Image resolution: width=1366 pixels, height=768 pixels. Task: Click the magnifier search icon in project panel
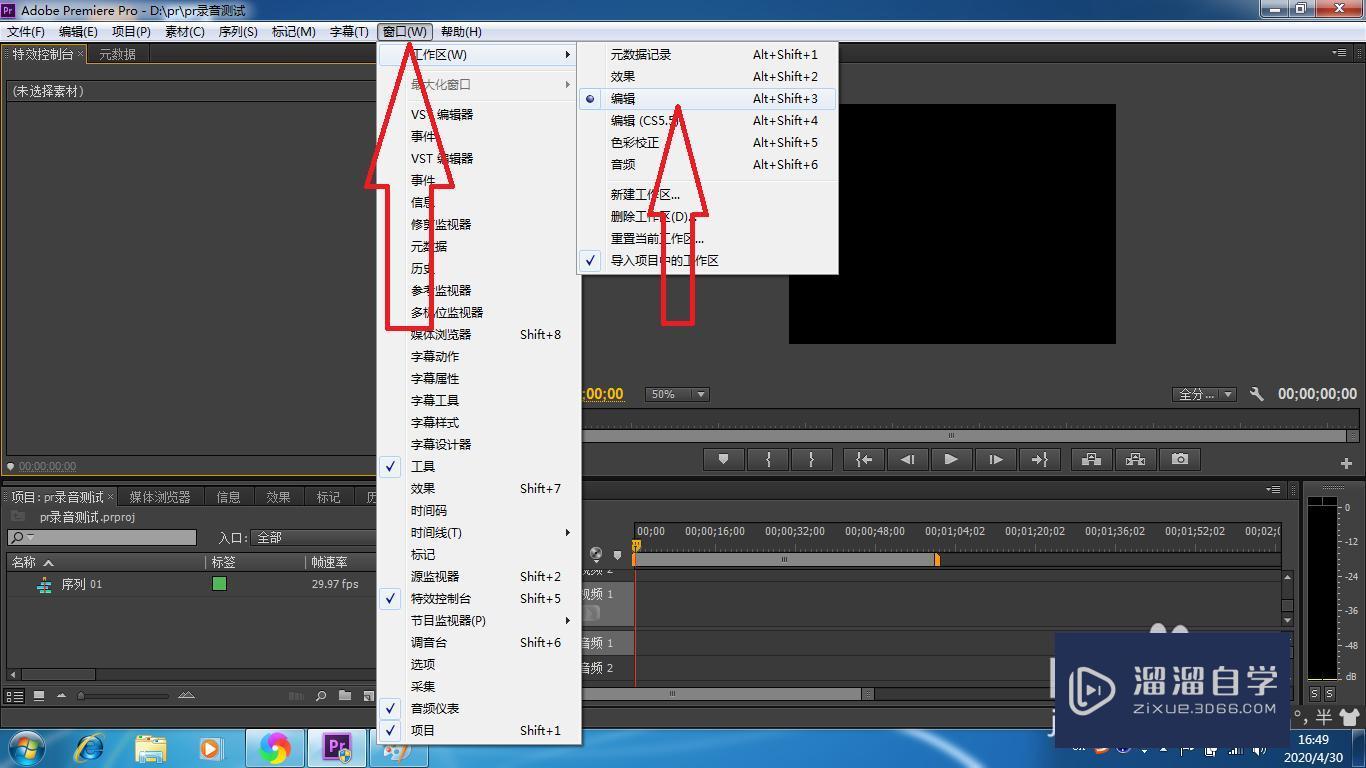[x=320, y=695]
